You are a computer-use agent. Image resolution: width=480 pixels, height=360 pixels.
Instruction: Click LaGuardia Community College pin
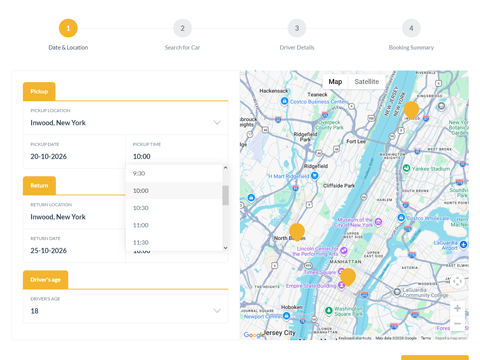397,292
